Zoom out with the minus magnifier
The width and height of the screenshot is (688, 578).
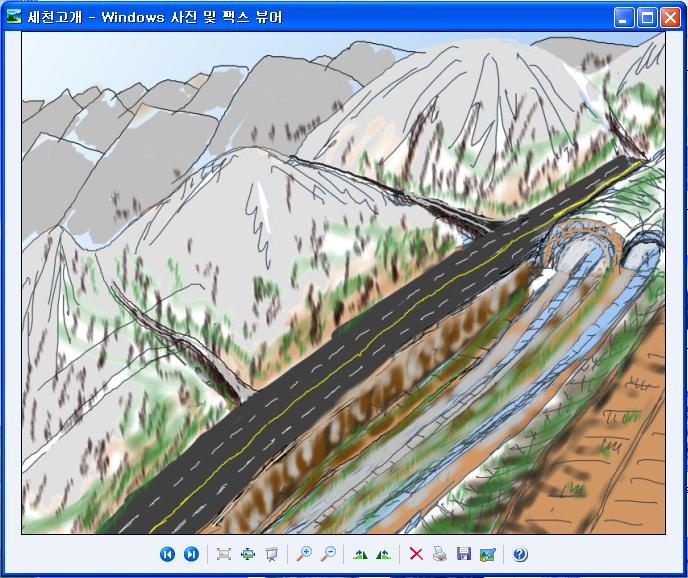[x=328, y=554]
